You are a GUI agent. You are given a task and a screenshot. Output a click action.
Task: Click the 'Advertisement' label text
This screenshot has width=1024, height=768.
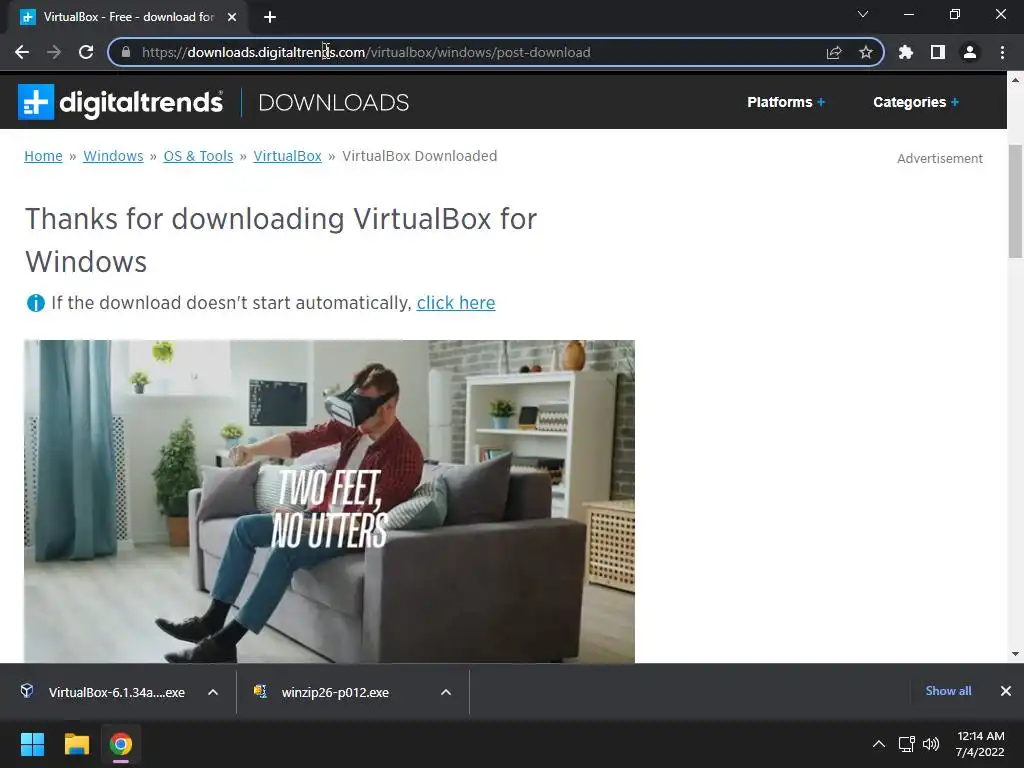940,159
